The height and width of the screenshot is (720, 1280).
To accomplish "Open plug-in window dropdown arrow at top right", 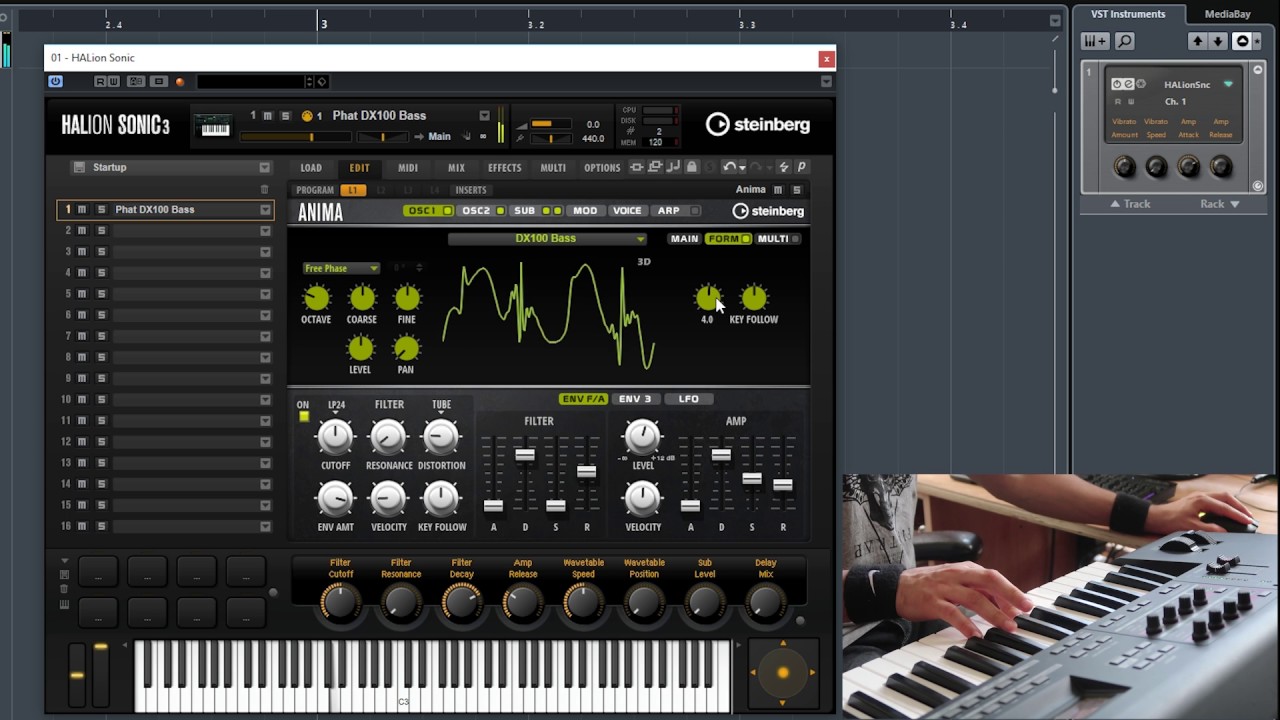I will [x=826, y=81].
